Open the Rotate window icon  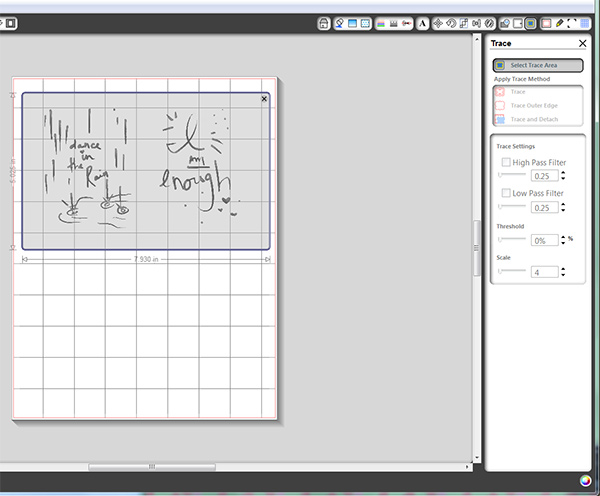451,24
